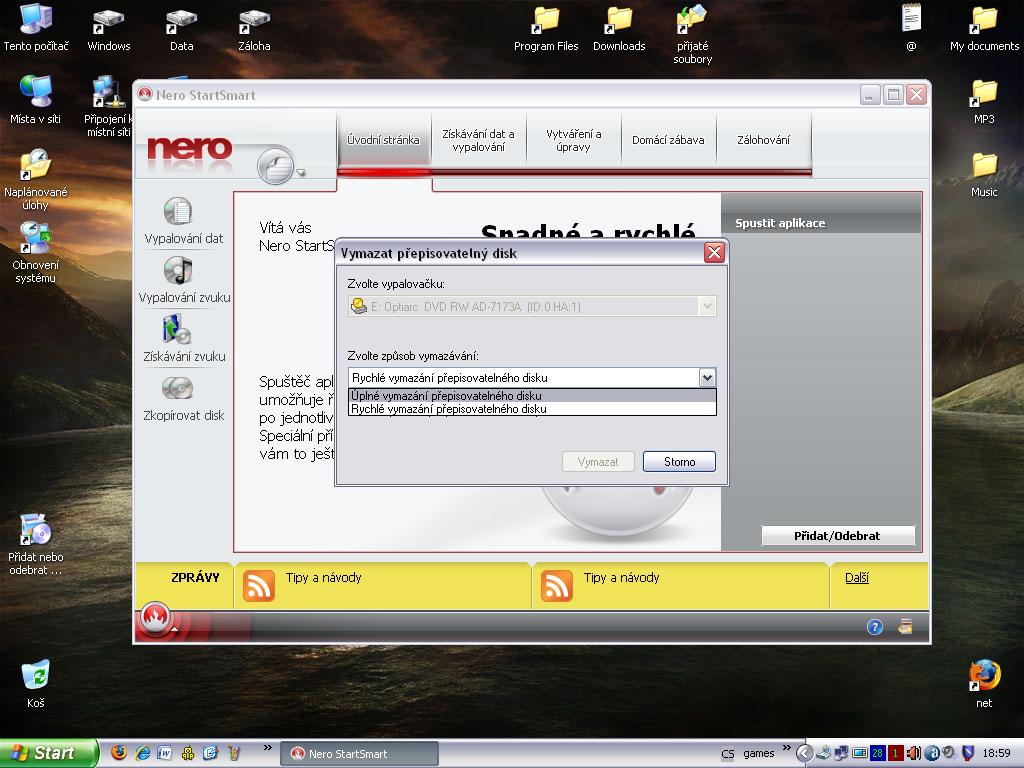Viewport: 1024px width, 768px height.
Task: Click the second RSS feed icon
Action: (x=556, y=585)
